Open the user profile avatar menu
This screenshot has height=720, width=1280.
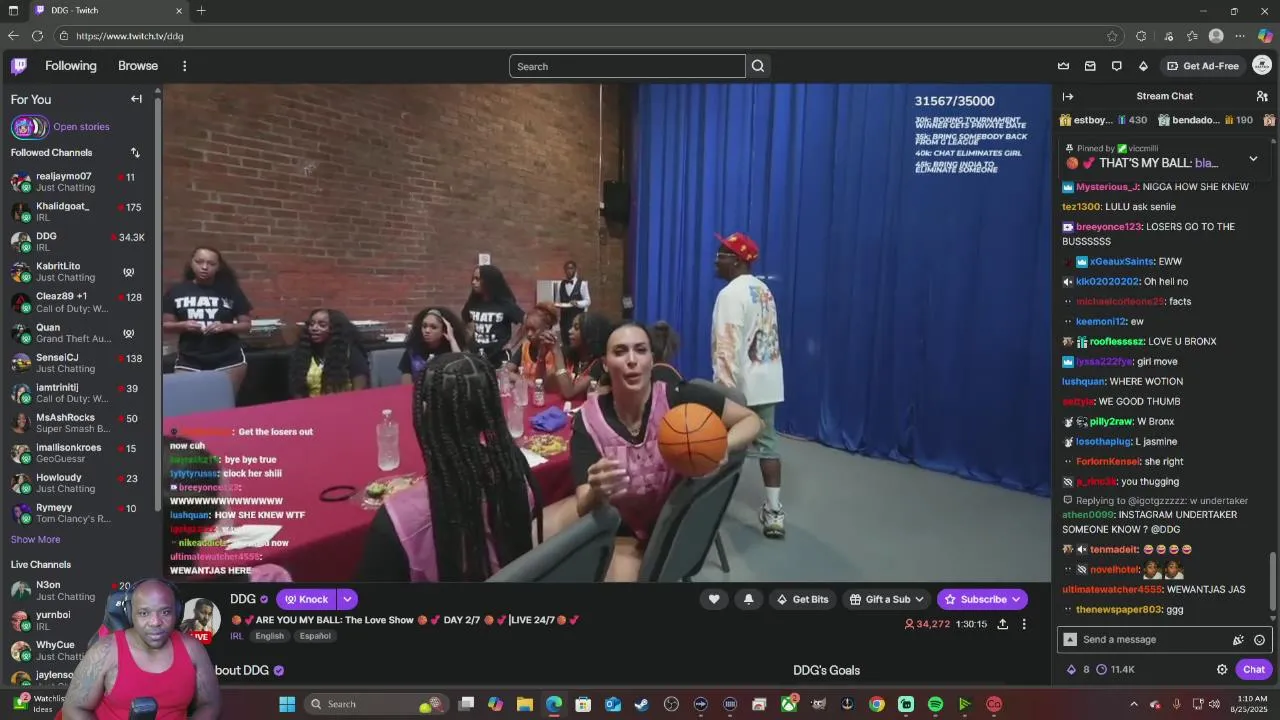1262,66
